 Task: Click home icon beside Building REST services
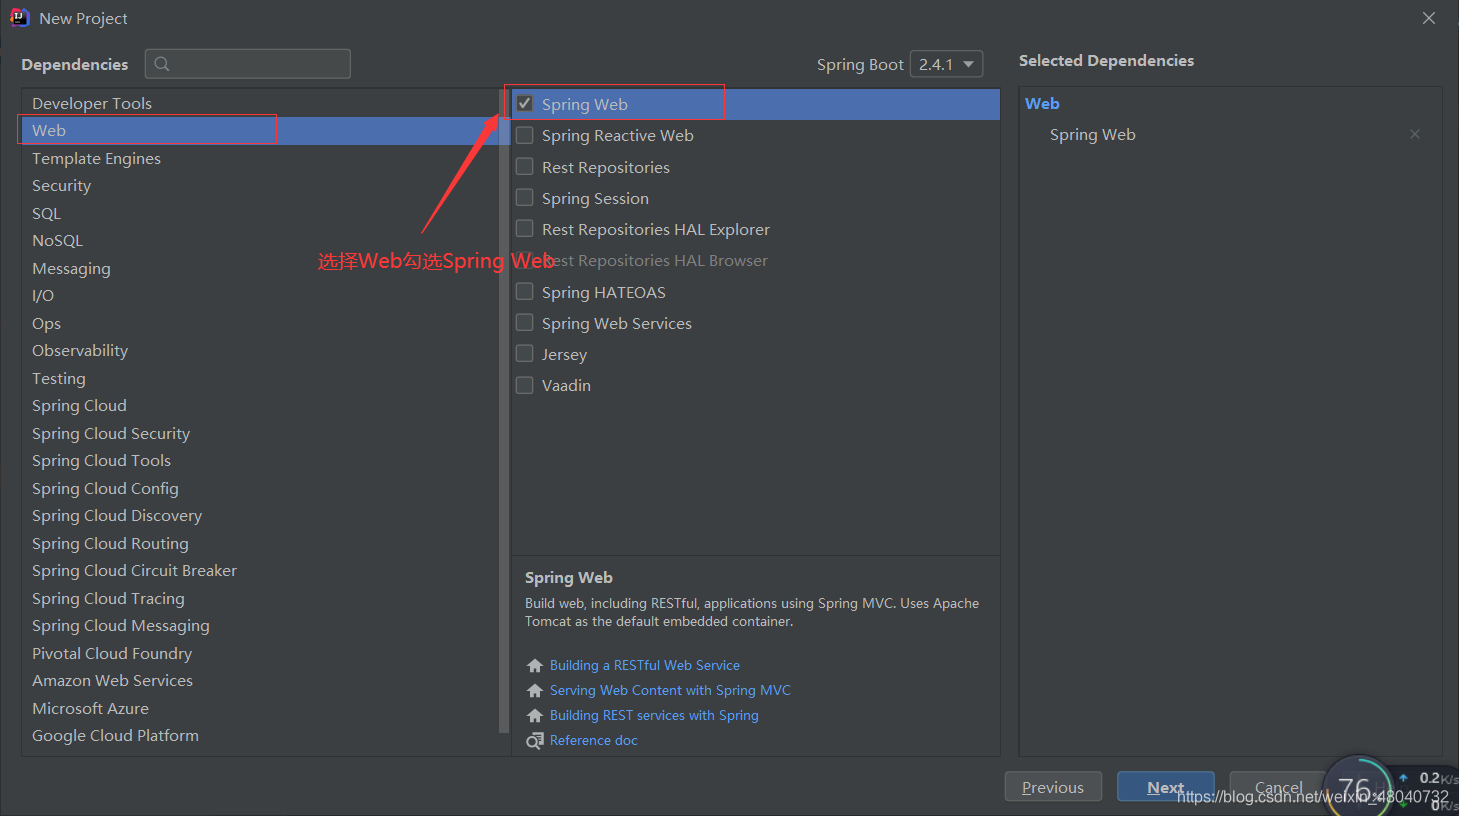535,716
